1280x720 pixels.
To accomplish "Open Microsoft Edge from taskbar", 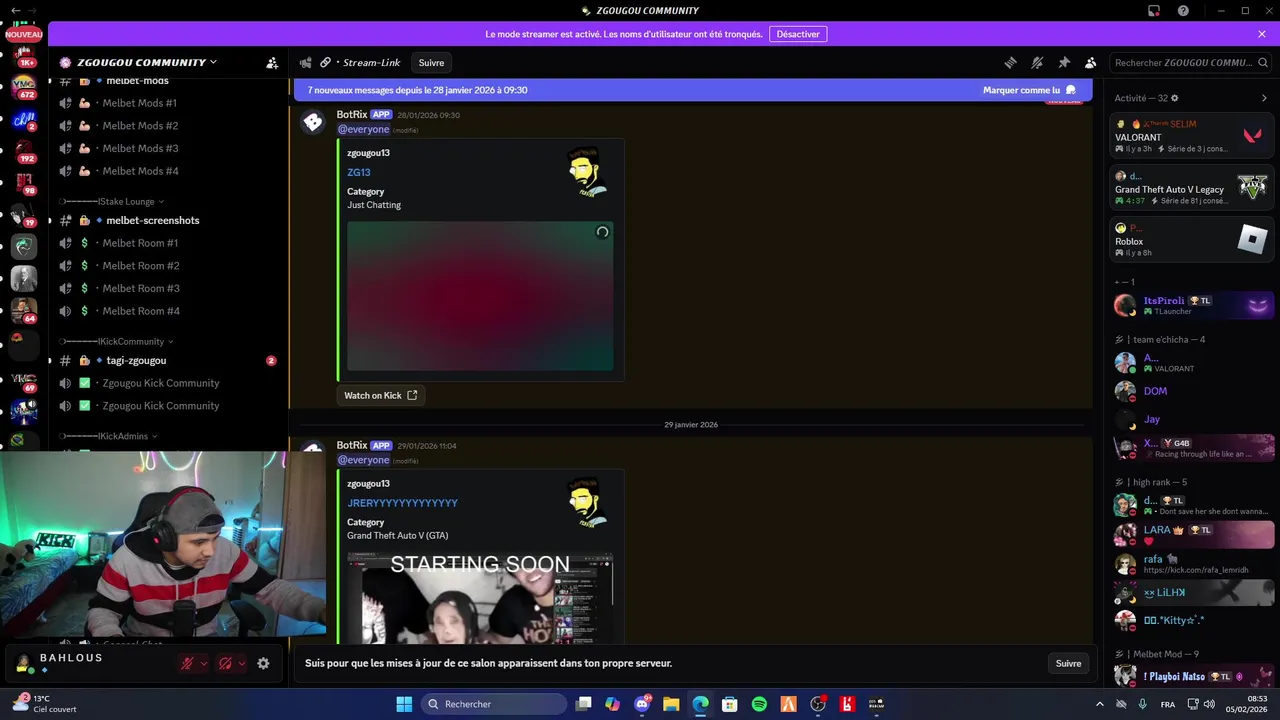I will tap(700, 704).
